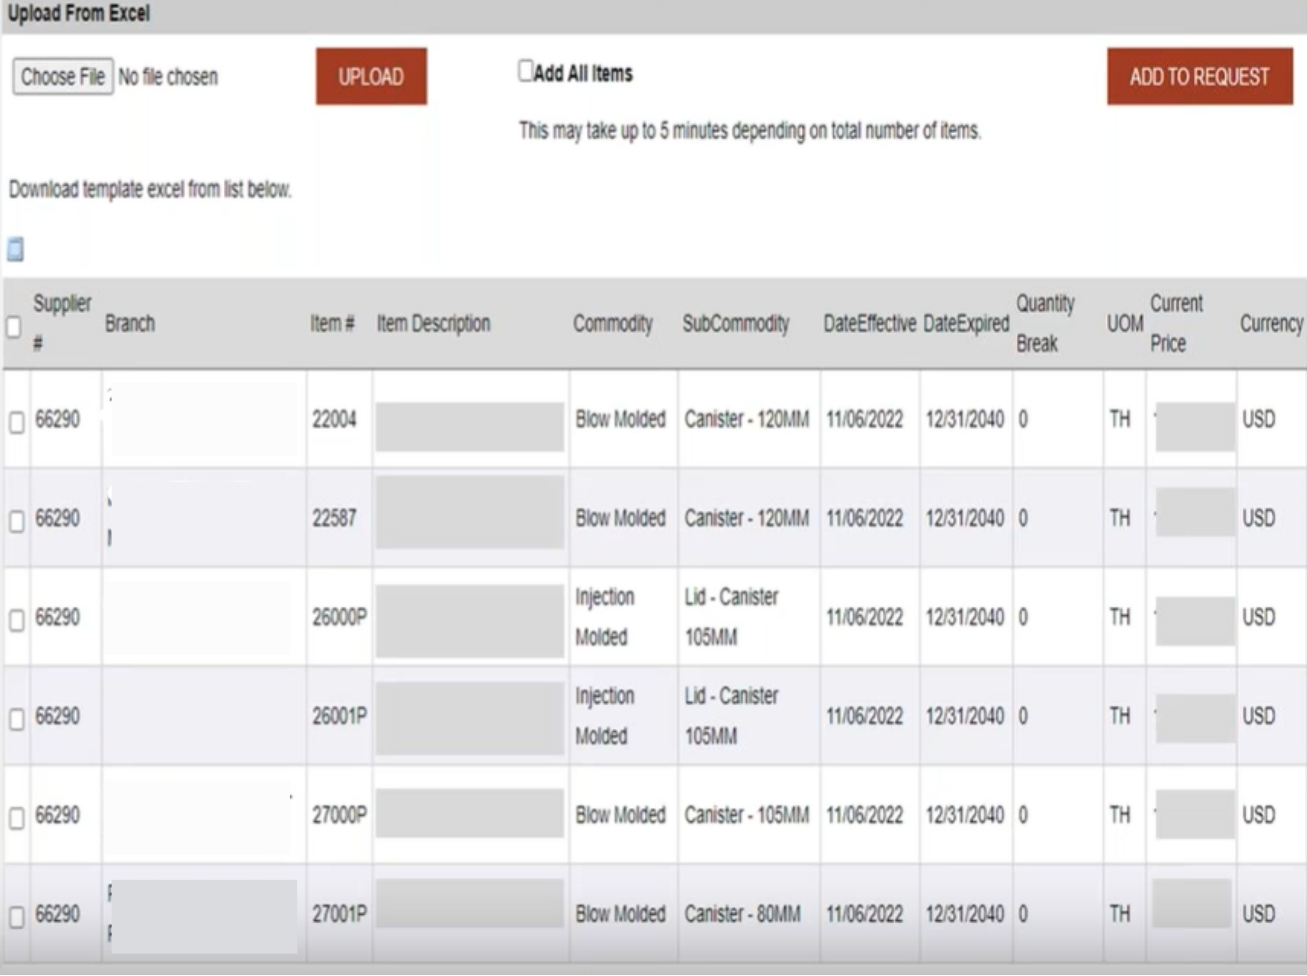The height and width of the screenshot is (976, 1307).
Task: Tick the checkbox for item 26000P
Action: (17, 621)
